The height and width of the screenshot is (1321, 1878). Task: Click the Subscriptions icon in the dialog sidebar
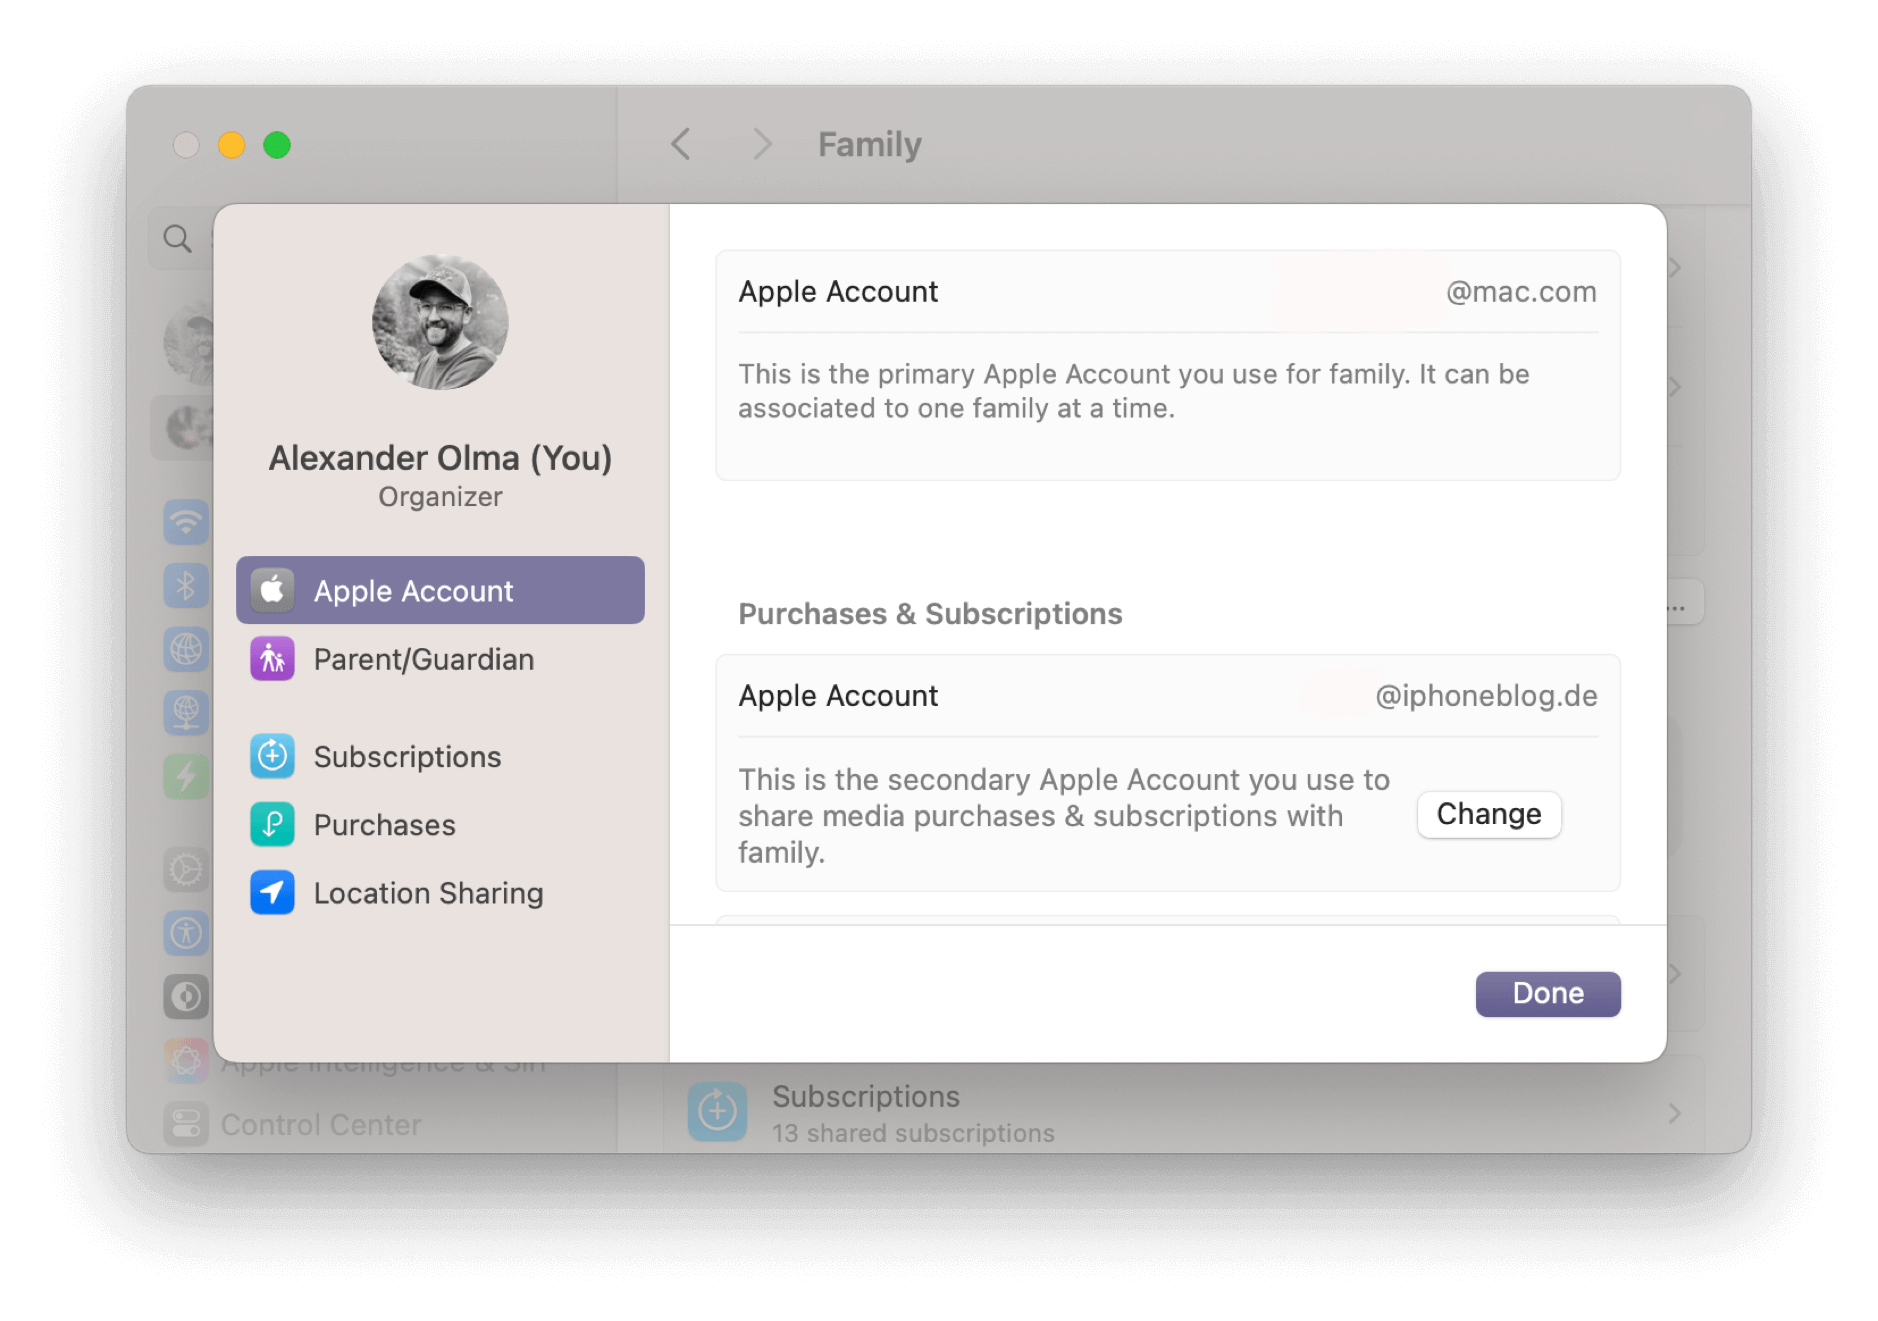[272, 756]
